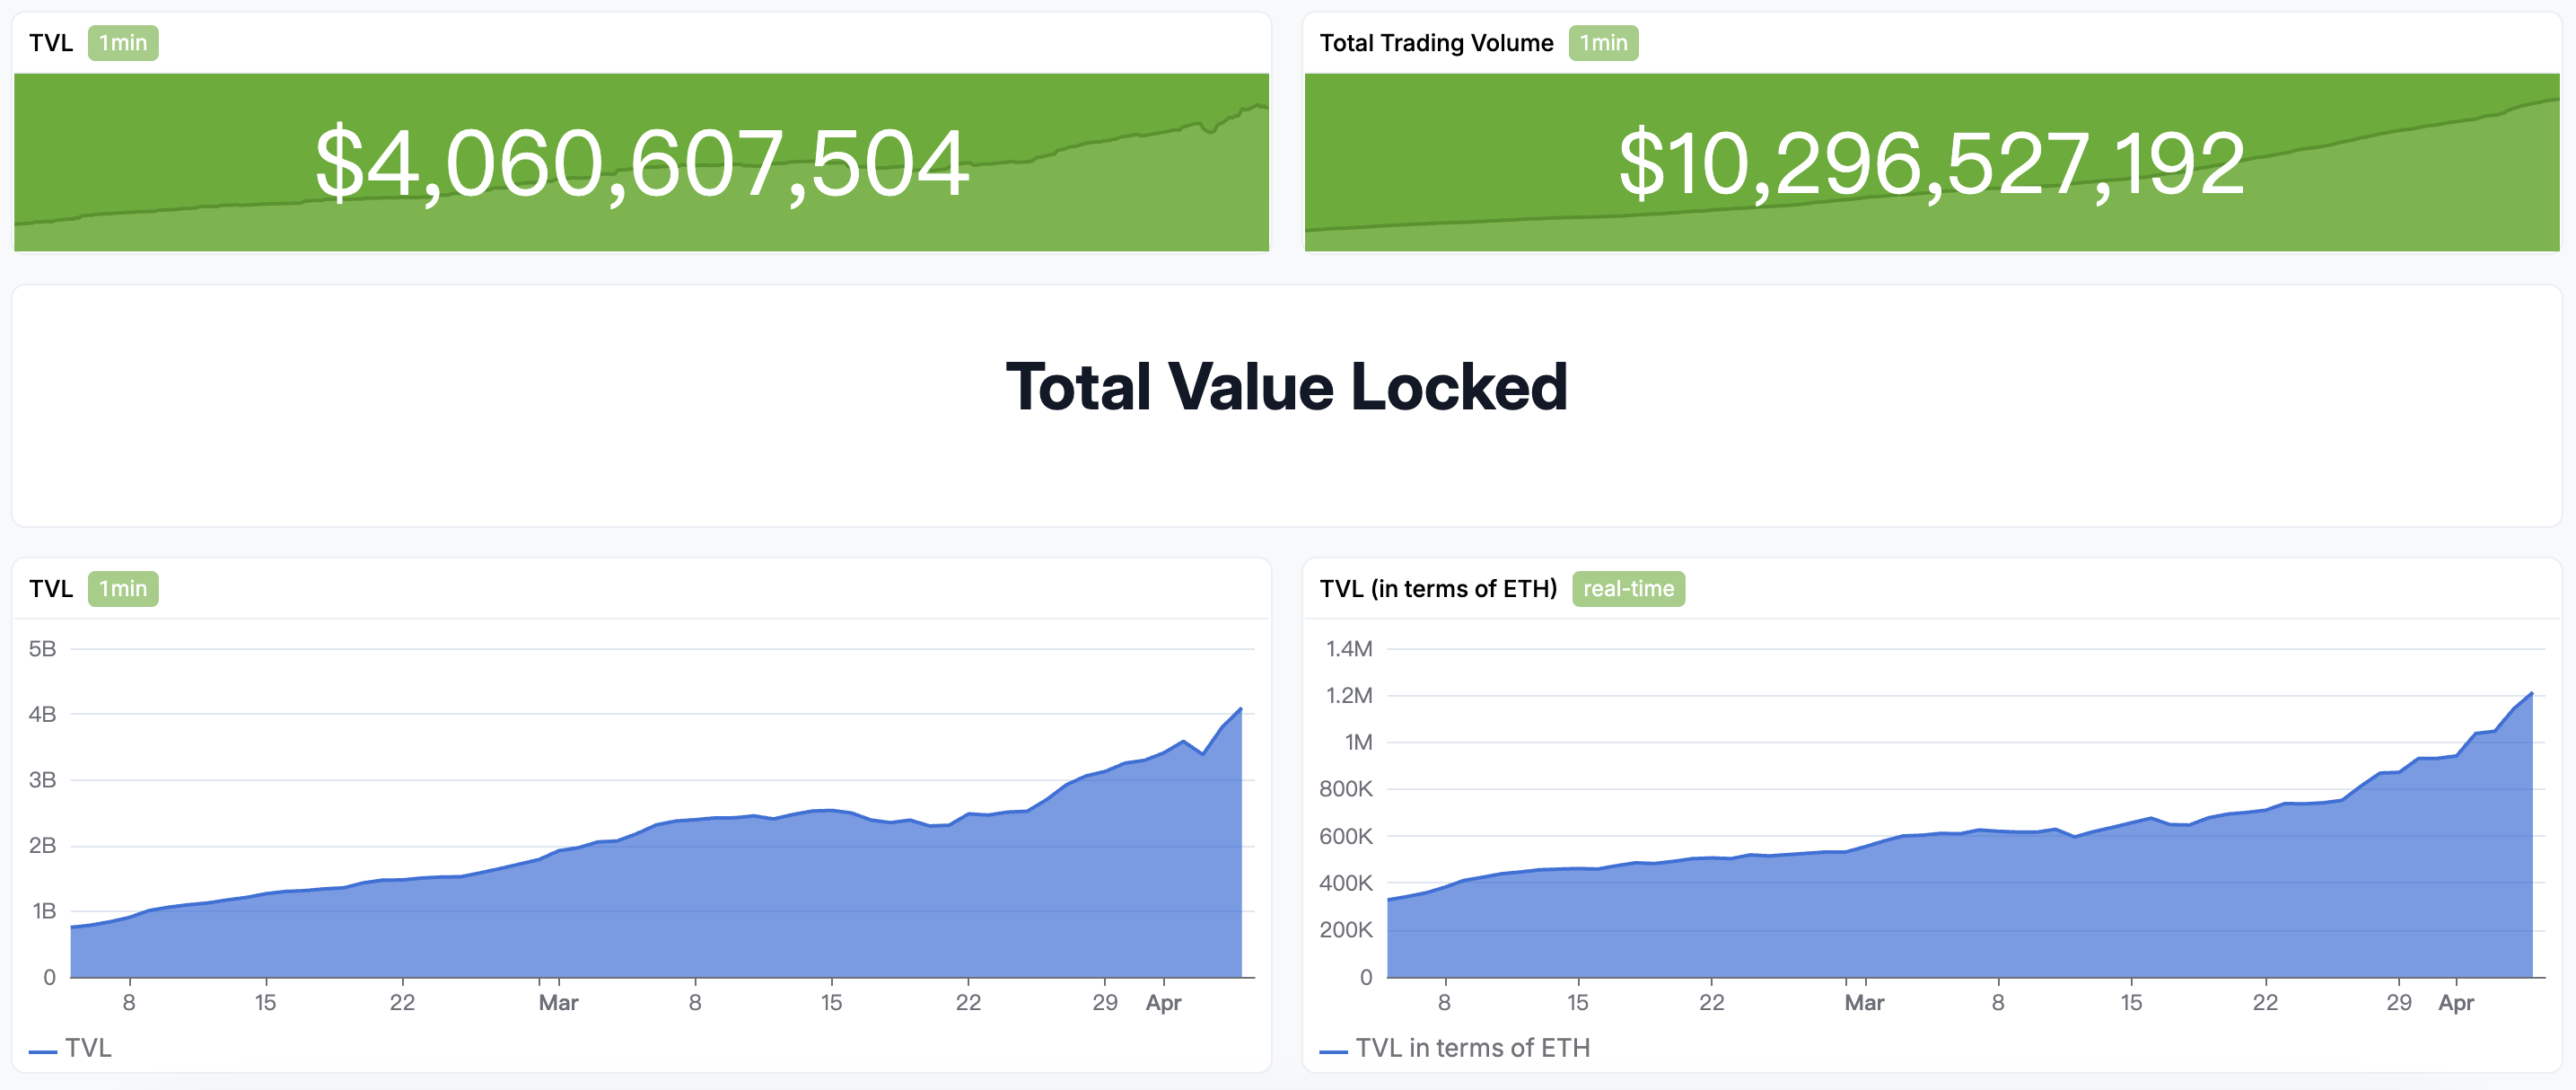
Task: Click 1min badge next to Total Trading Volume
Action: coord(1603,43)
